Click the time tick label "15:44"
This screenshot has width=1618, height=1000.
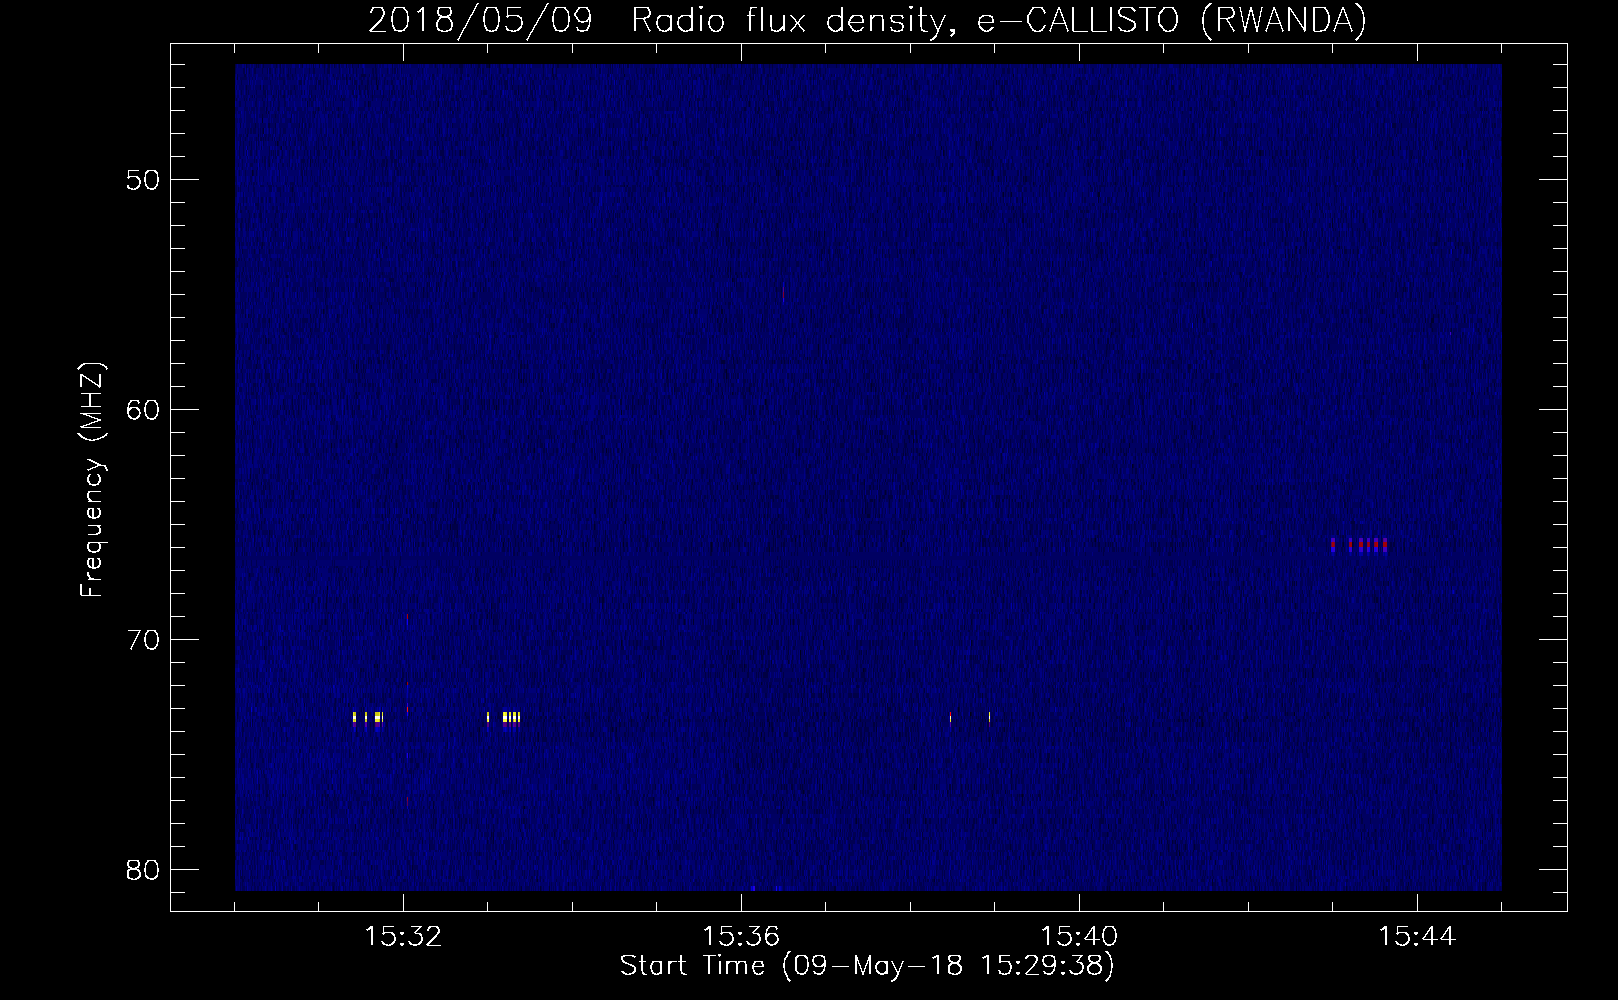point(1417,937)
